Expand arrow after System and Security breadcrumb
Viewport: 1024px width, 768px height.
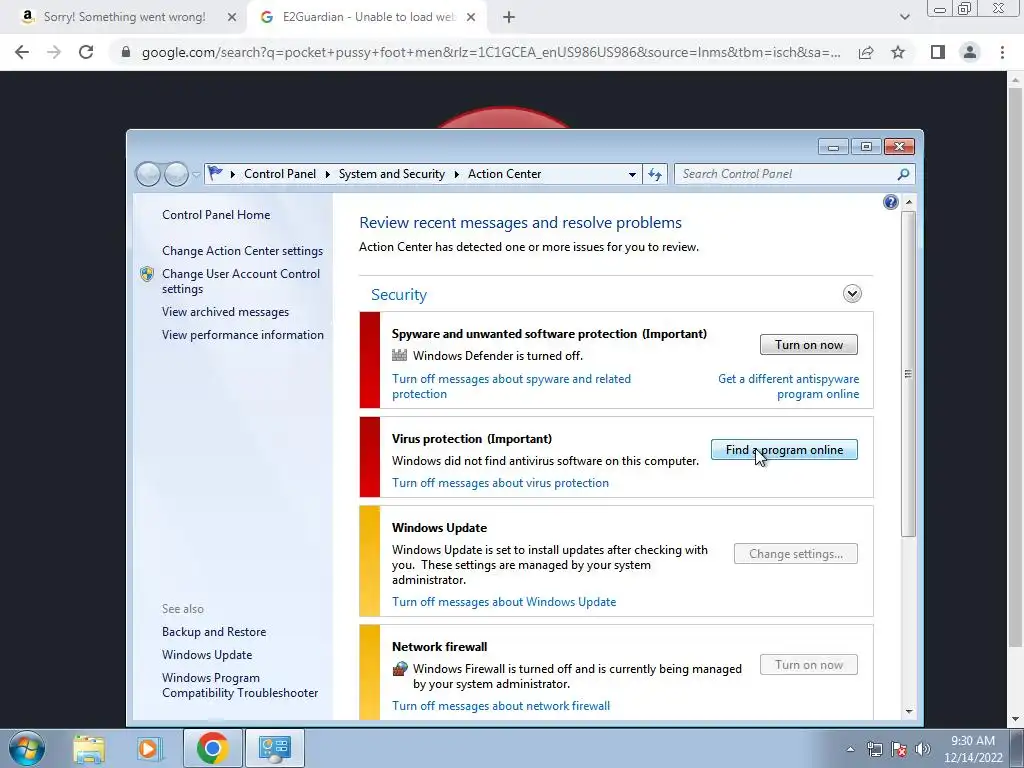click(x=456, y=174)
